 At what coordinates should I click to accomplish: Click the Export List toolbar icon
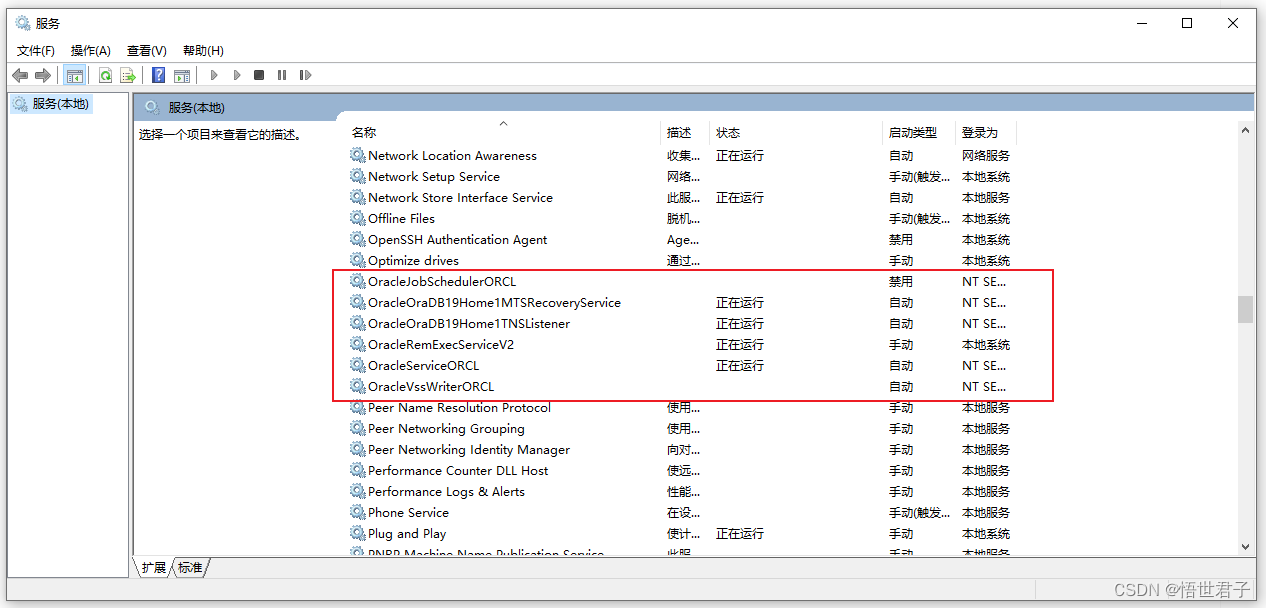point(128,75)
